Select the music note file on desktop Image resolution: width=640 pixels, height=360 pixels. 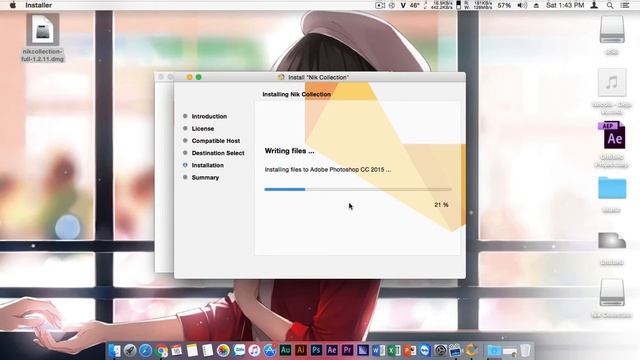611,91
